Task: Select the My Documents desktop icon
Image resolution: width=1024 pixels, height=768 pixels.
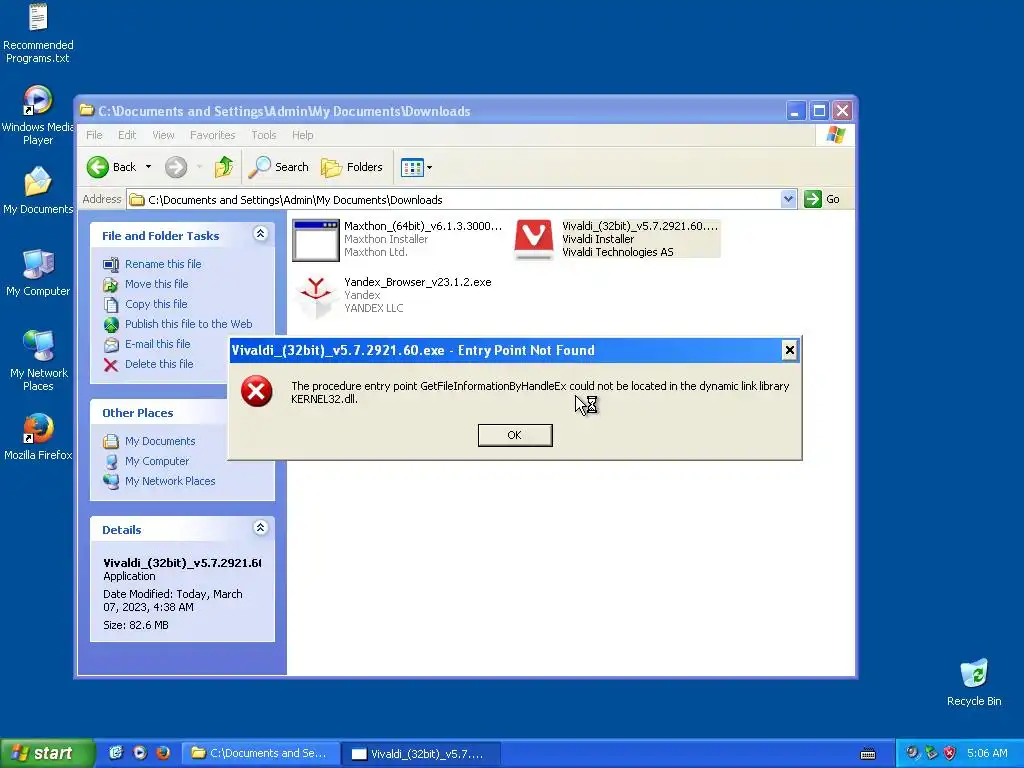Action: pyautogui.click(x=38, y=191)
